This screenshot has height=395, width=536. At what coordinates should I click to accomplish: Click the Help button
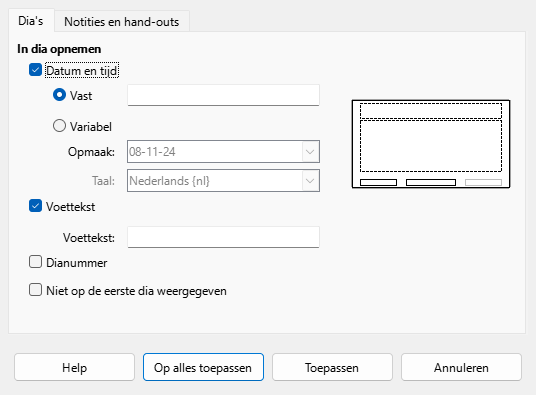[75, 367]
